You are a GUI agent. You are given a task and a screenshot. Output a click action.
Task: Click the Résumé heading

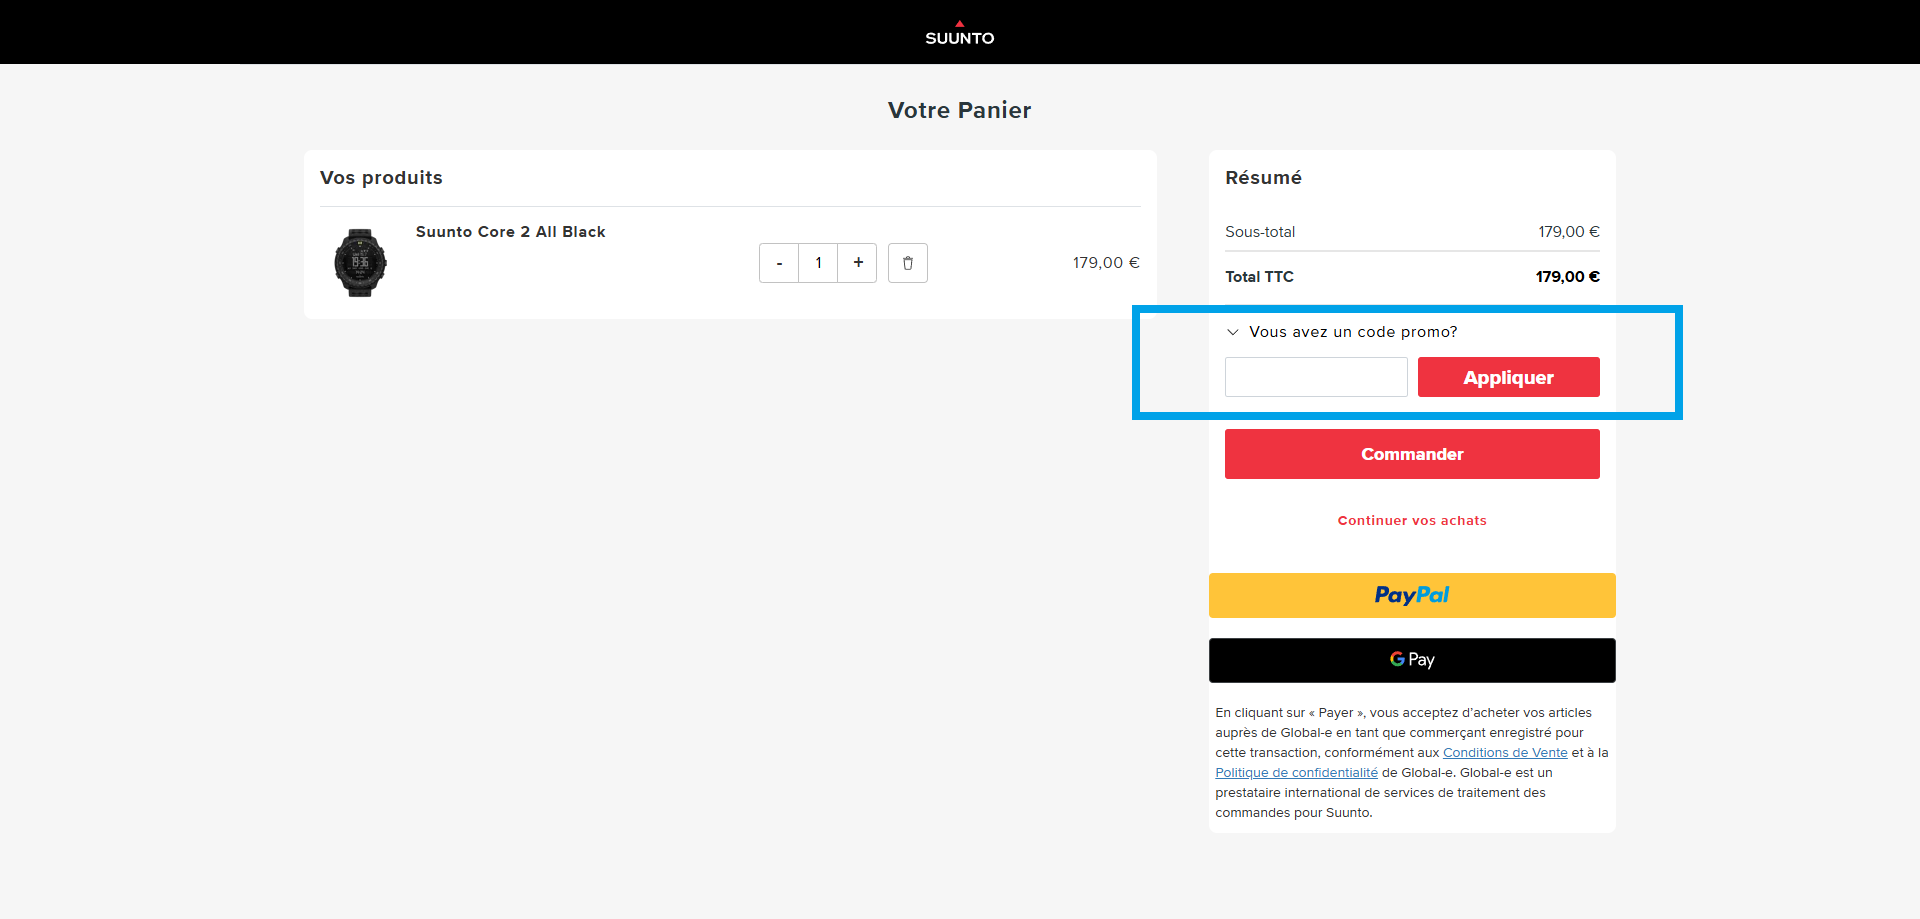pyautogui.click(x=1263, y=178)
